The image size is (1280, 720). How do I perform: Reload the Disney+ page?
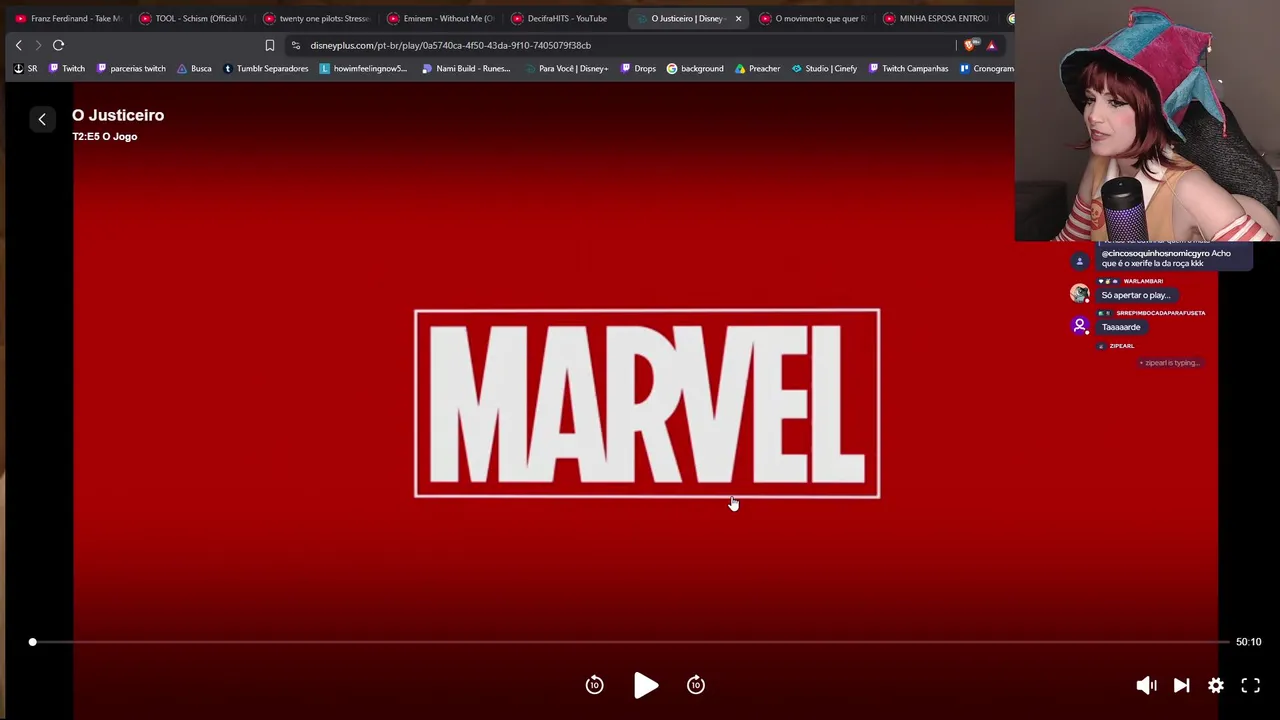point(58,45)
